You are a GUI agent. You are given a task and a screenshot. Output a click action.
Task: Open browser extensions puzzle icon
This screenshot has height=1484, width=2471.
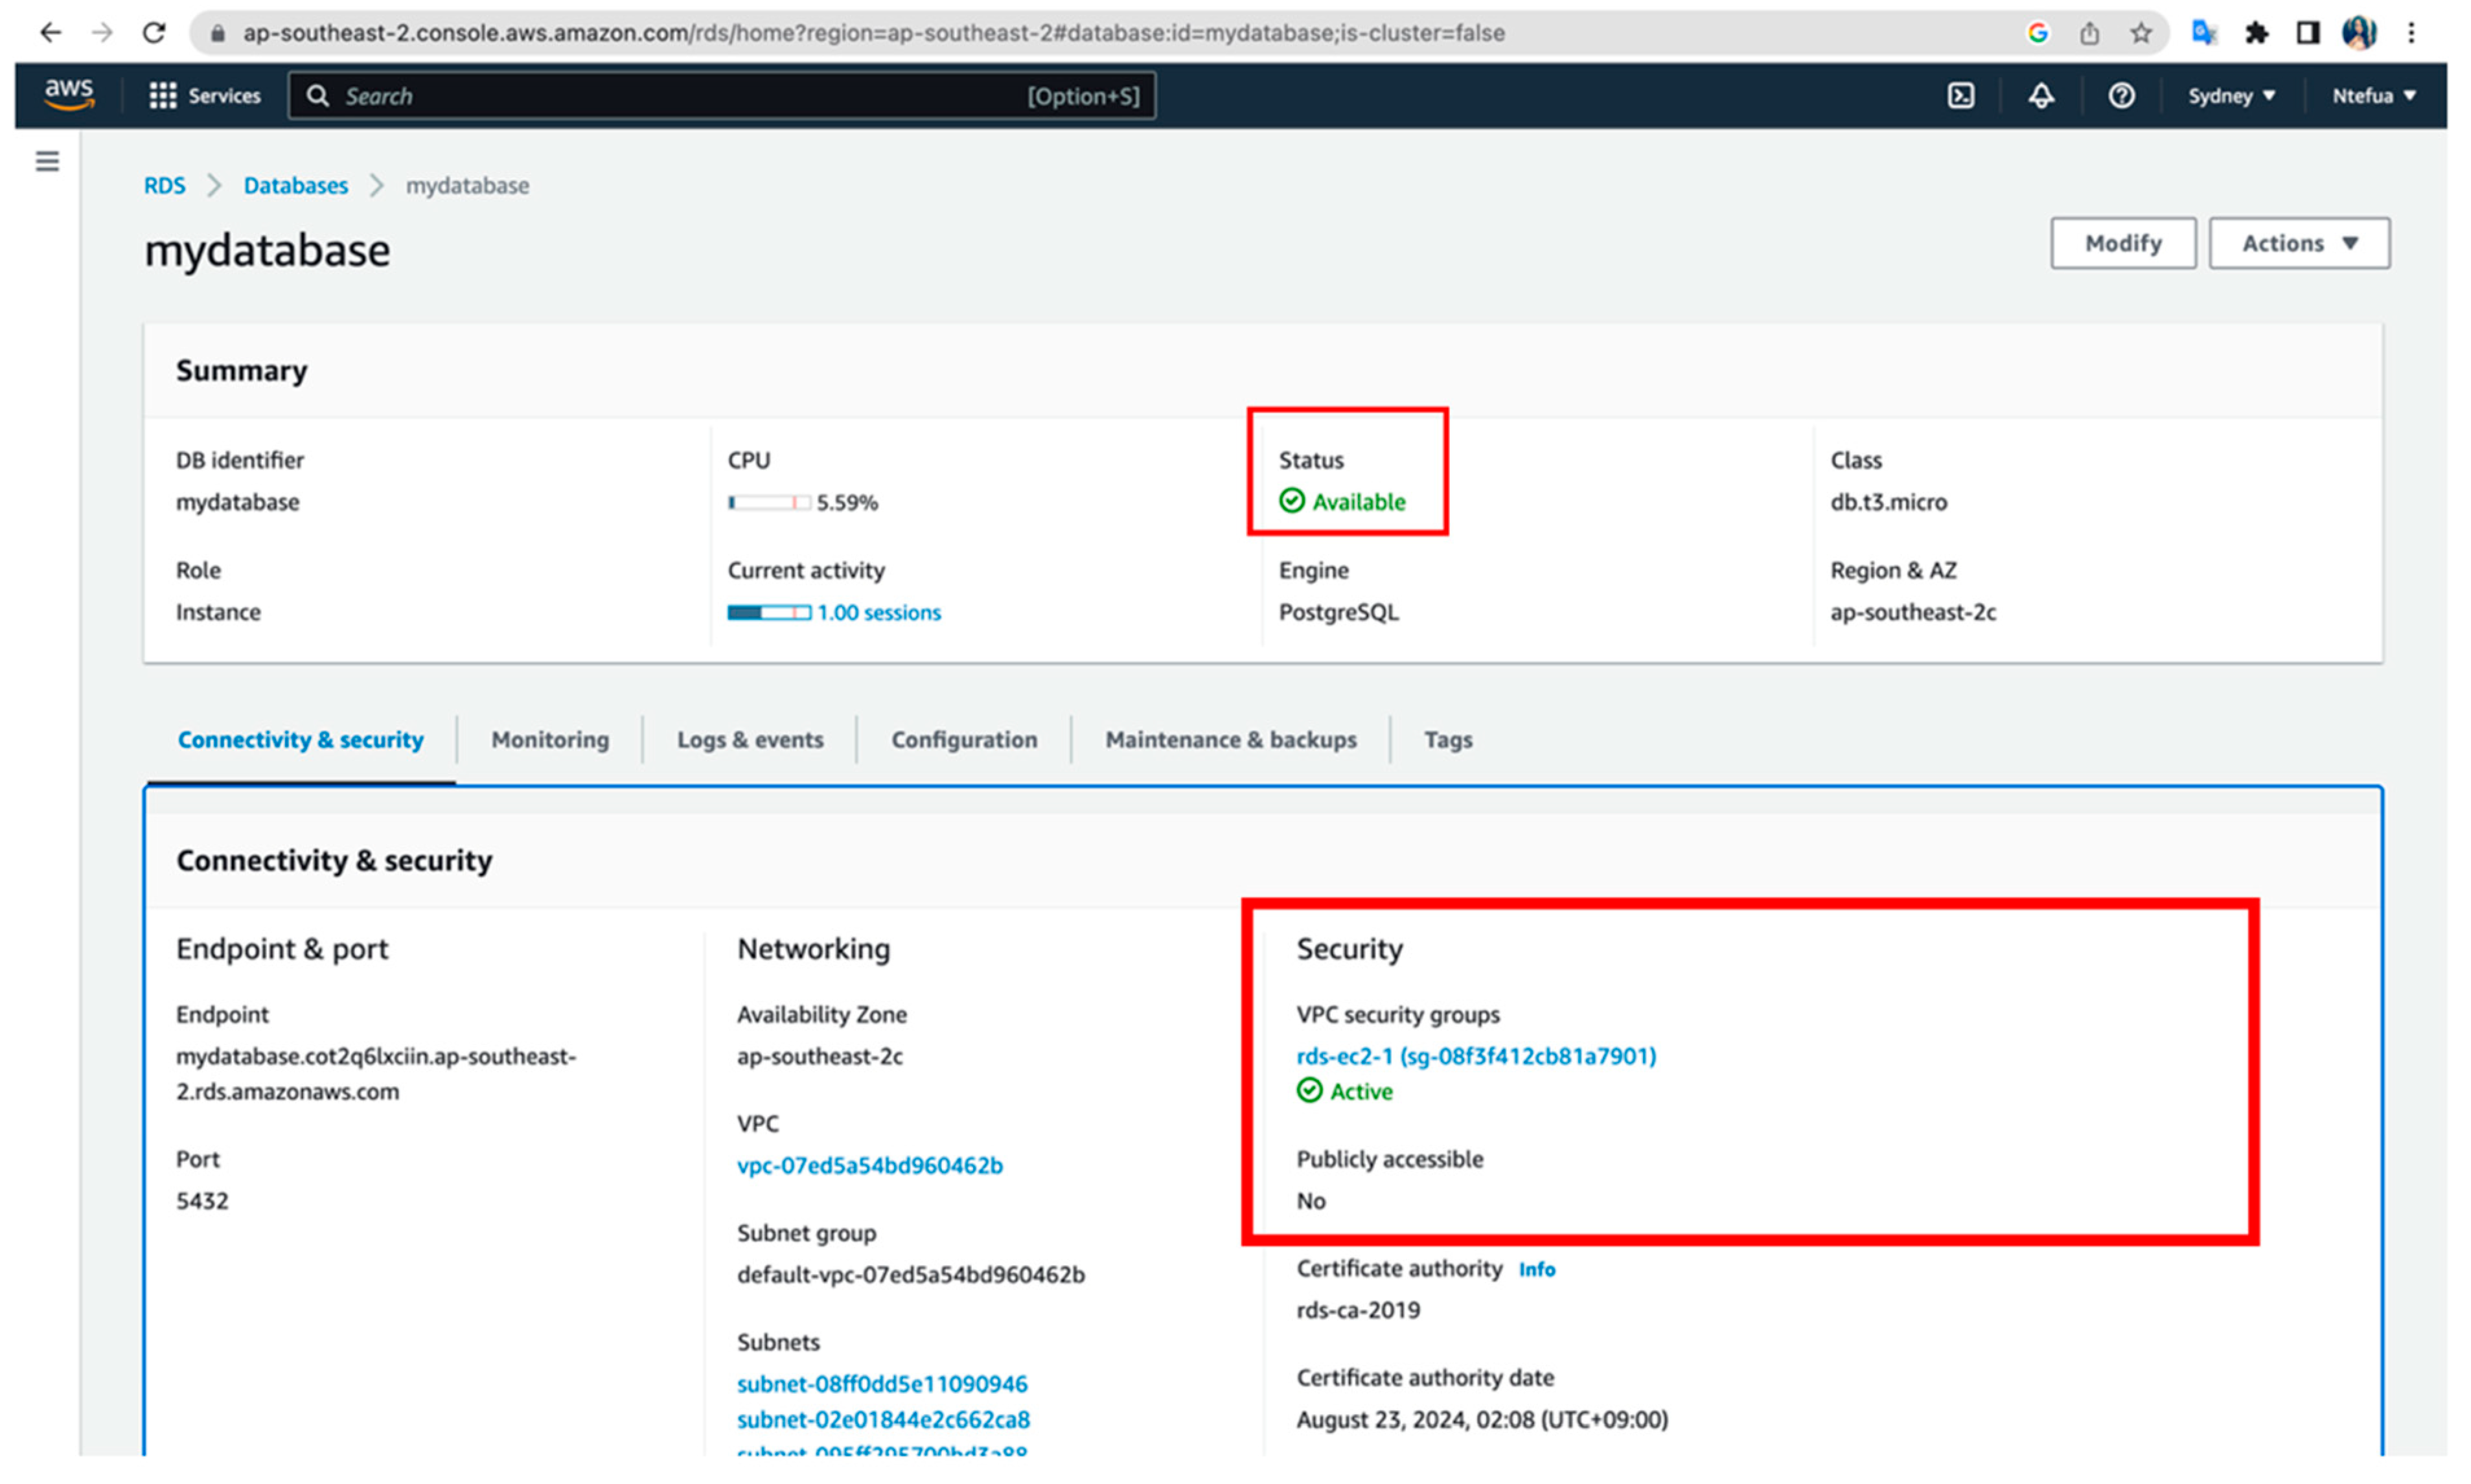[2256, 33]
